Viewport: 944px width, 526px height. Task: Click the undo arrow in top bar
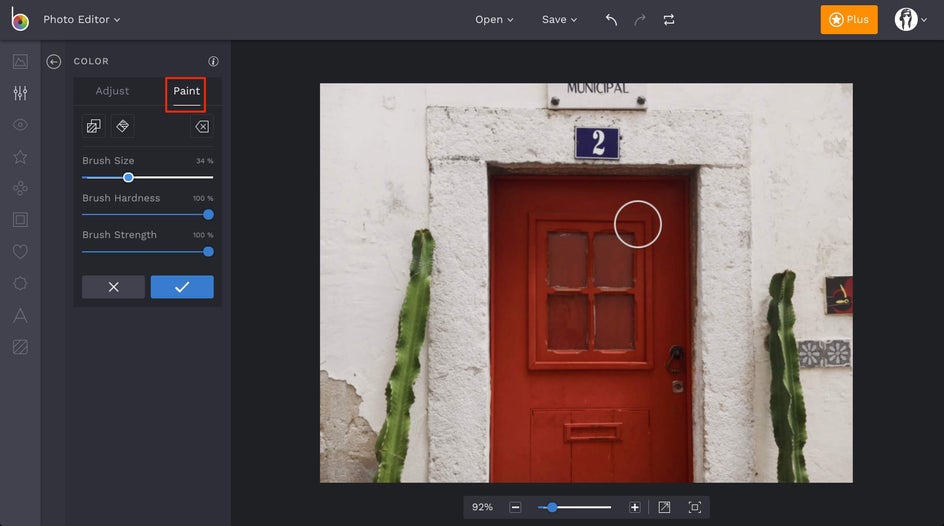pos(611,20)
